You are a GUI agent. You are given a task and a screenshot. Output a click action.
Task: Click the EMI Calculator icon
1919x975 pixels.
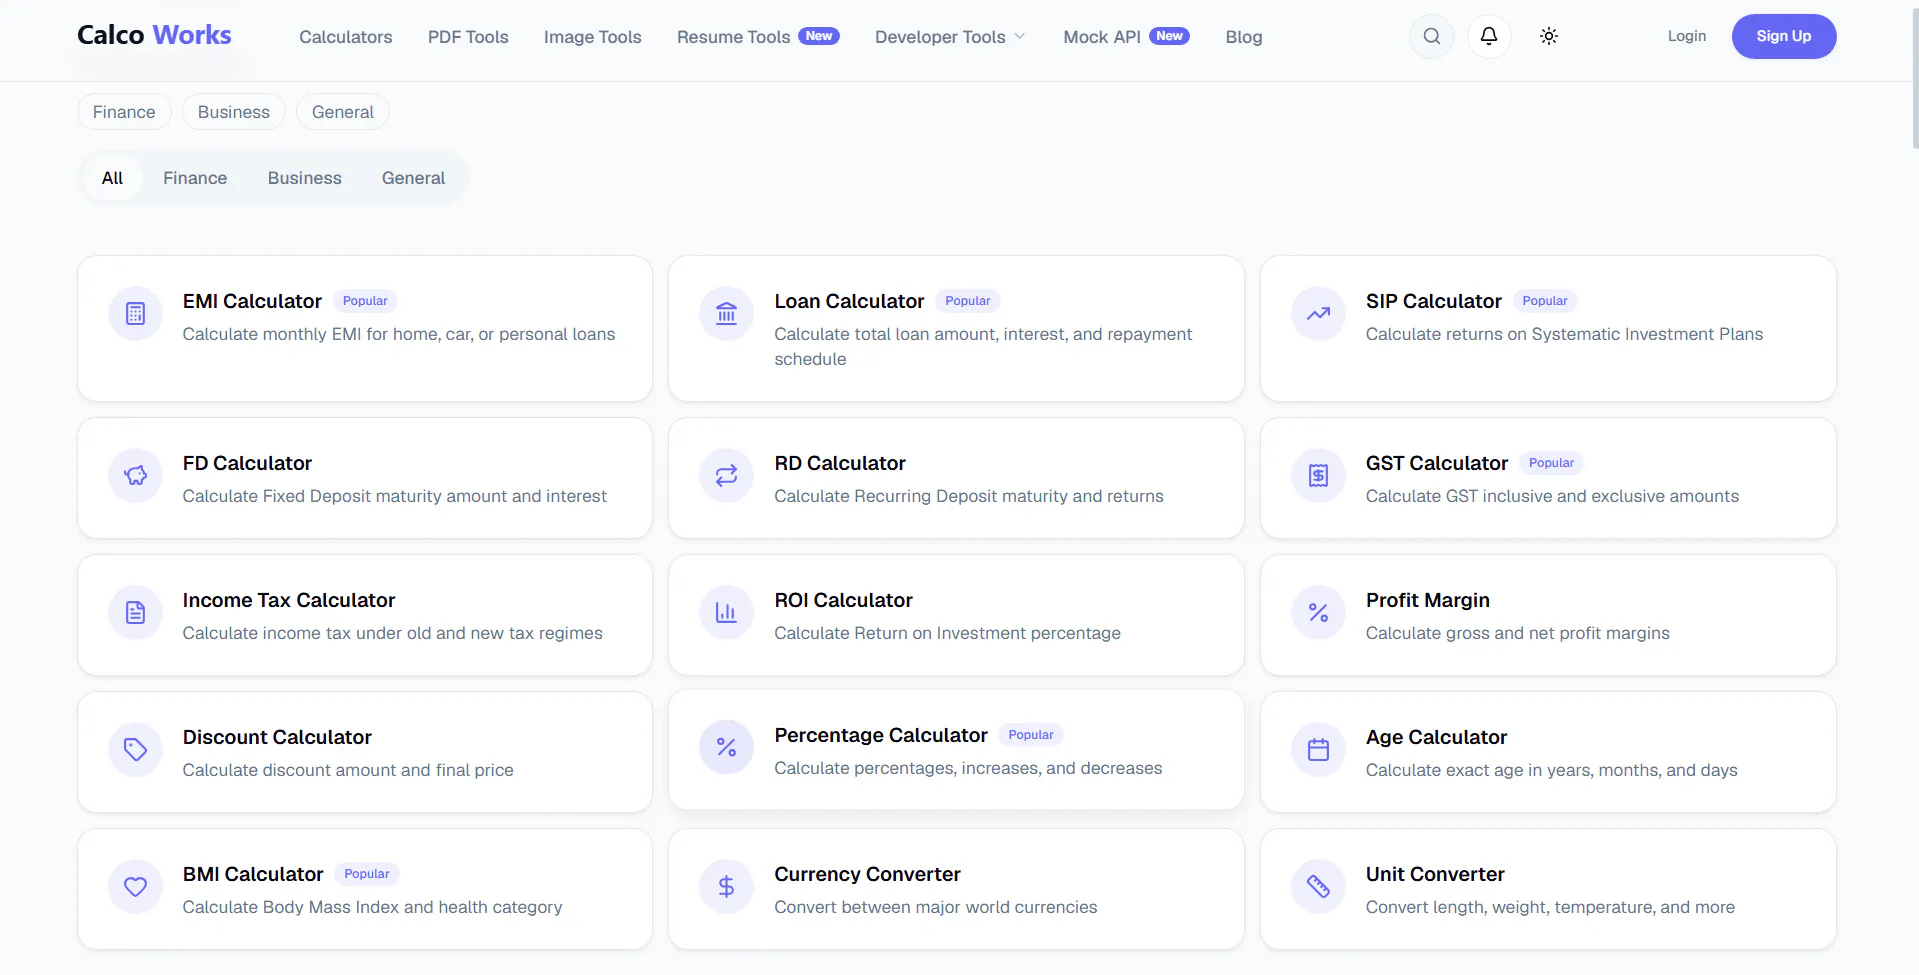pyautogui.click(x=136, y=314)
